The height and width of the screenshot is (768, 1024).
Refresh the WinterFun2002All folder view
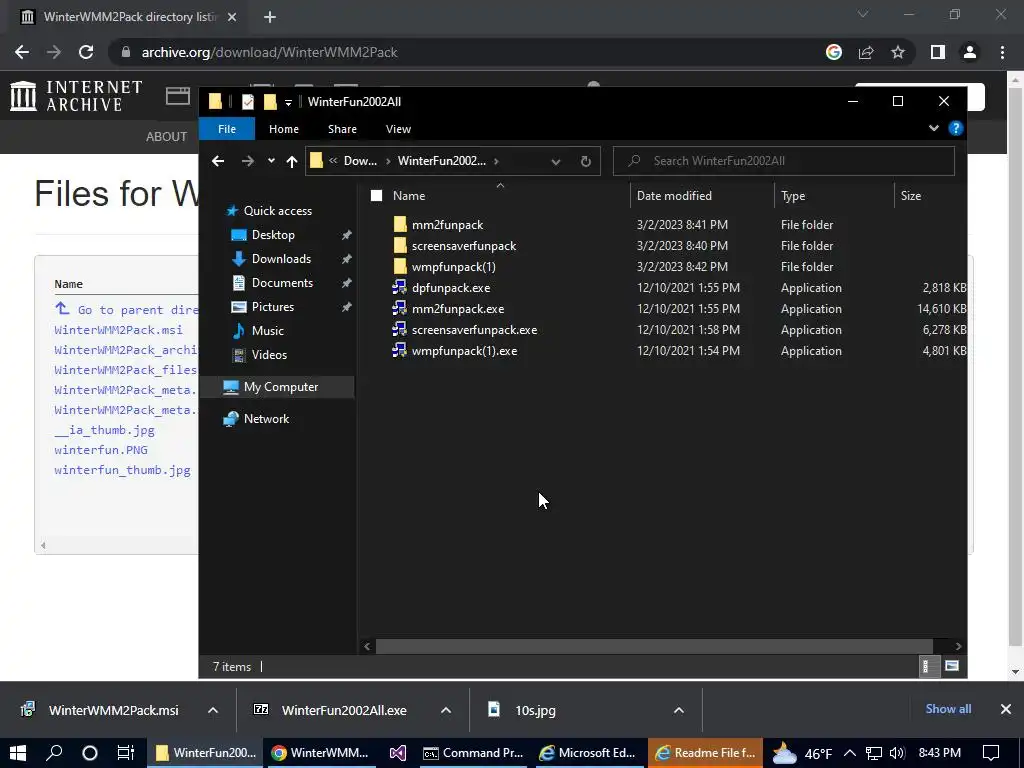pyautogui.click(x=586, y=161)
